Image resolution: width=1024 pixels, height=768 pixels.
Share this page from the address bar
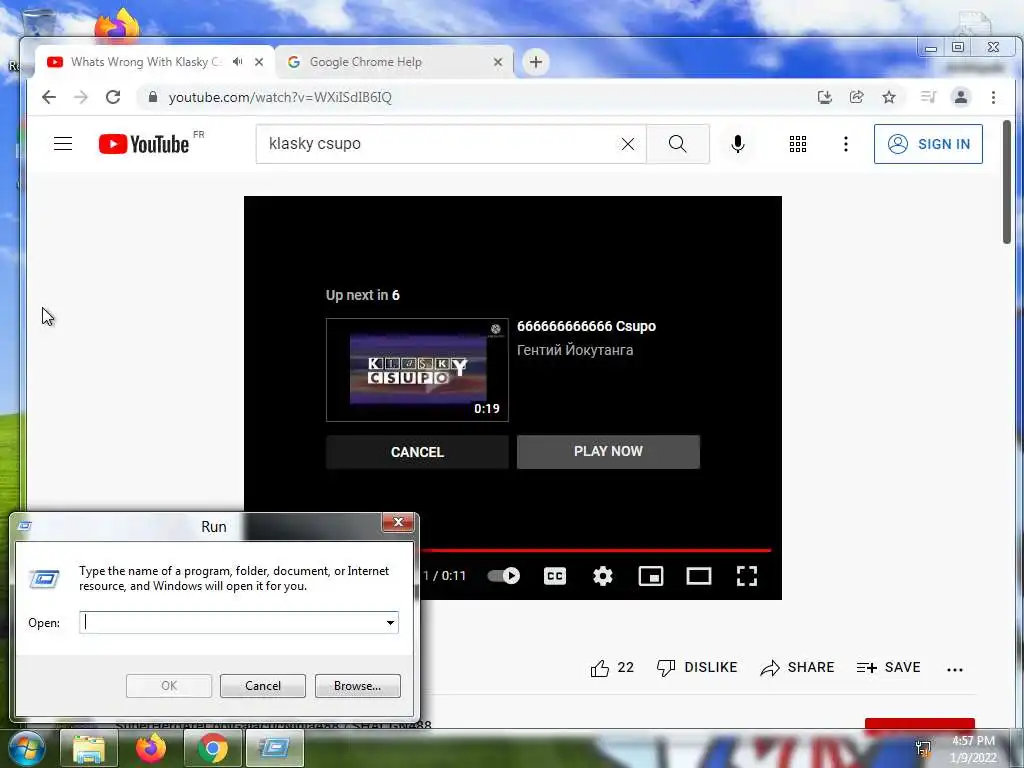857,97
